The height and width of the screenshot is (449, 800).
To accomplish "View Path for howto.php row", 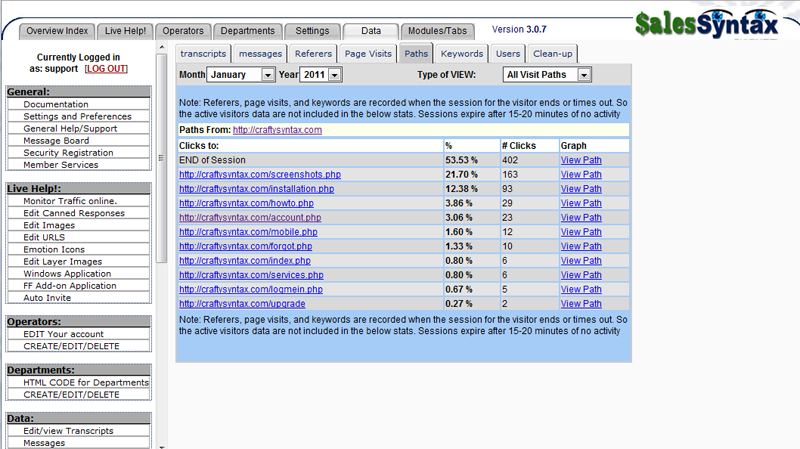I will coord(581,203).
